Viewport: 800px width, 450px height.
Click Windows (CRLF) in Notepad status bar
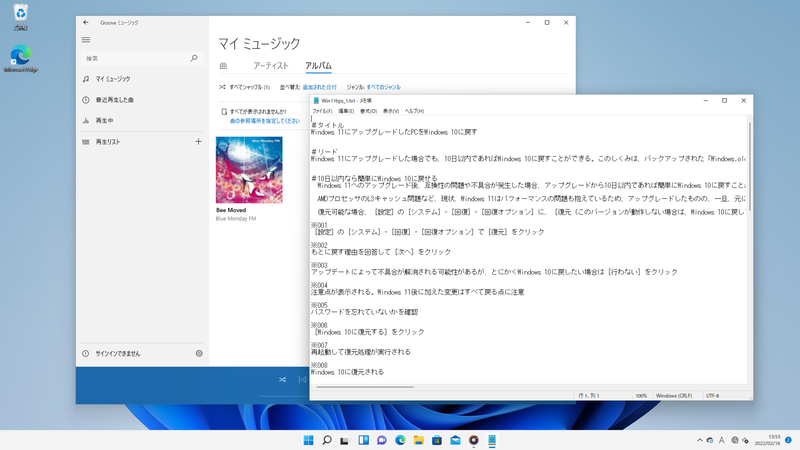(673, 395)
